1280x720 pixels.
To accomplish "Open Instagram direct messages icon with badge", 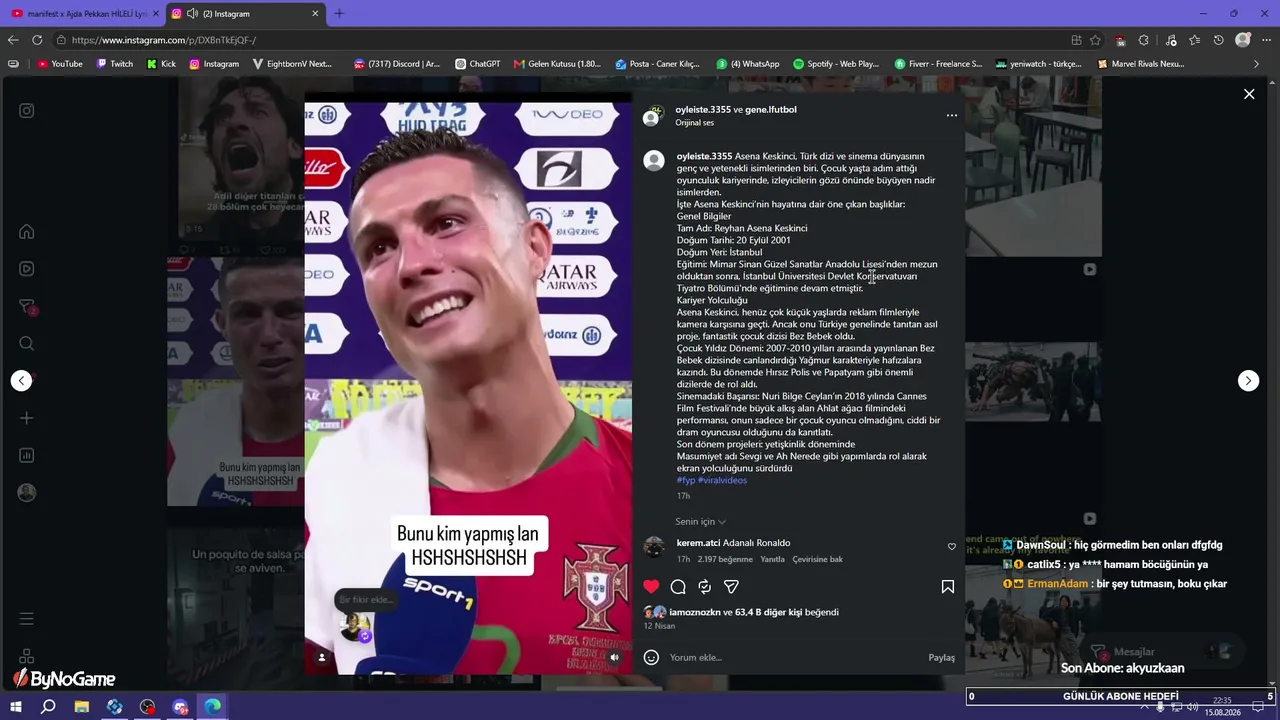I will tap(27, 307).
